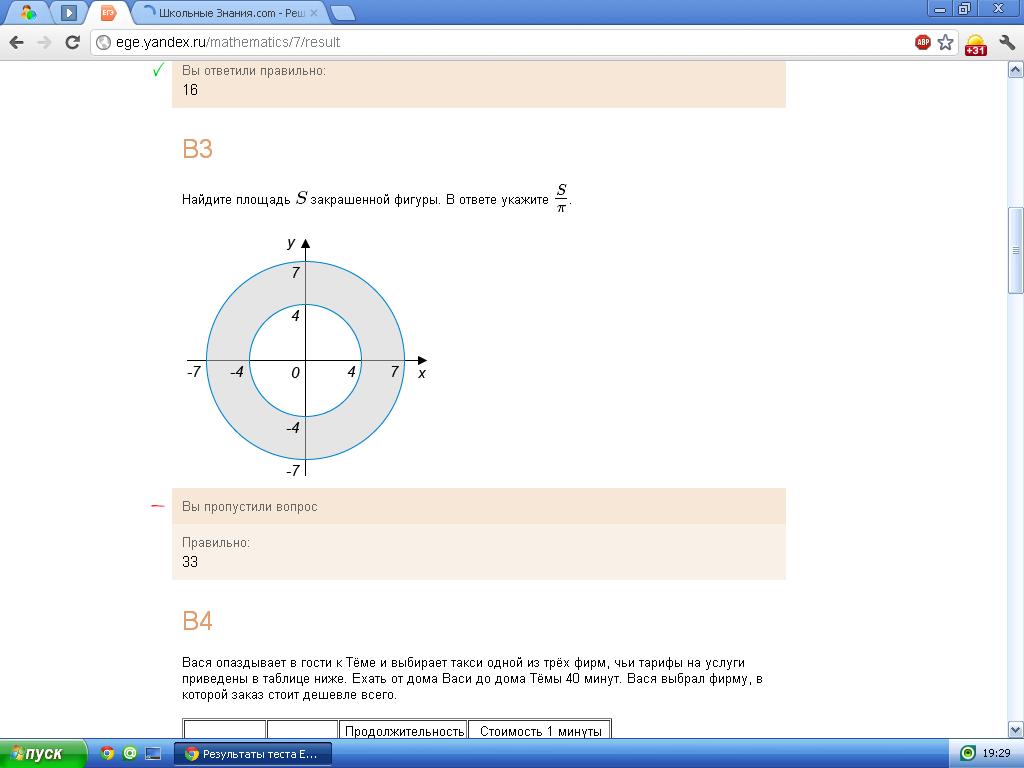Switch to the Школьные Знания.com tab
Viewport: 1024px width, 768px height.
tap(229, 12)
